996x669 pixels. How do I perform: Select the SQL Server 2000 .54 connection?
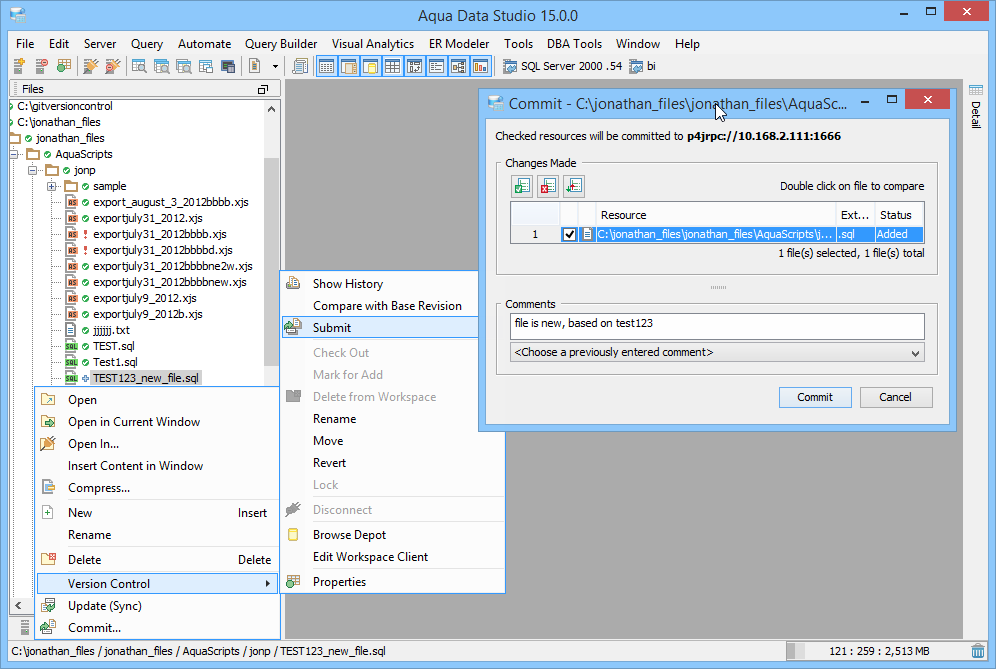(x=562, y=66)
